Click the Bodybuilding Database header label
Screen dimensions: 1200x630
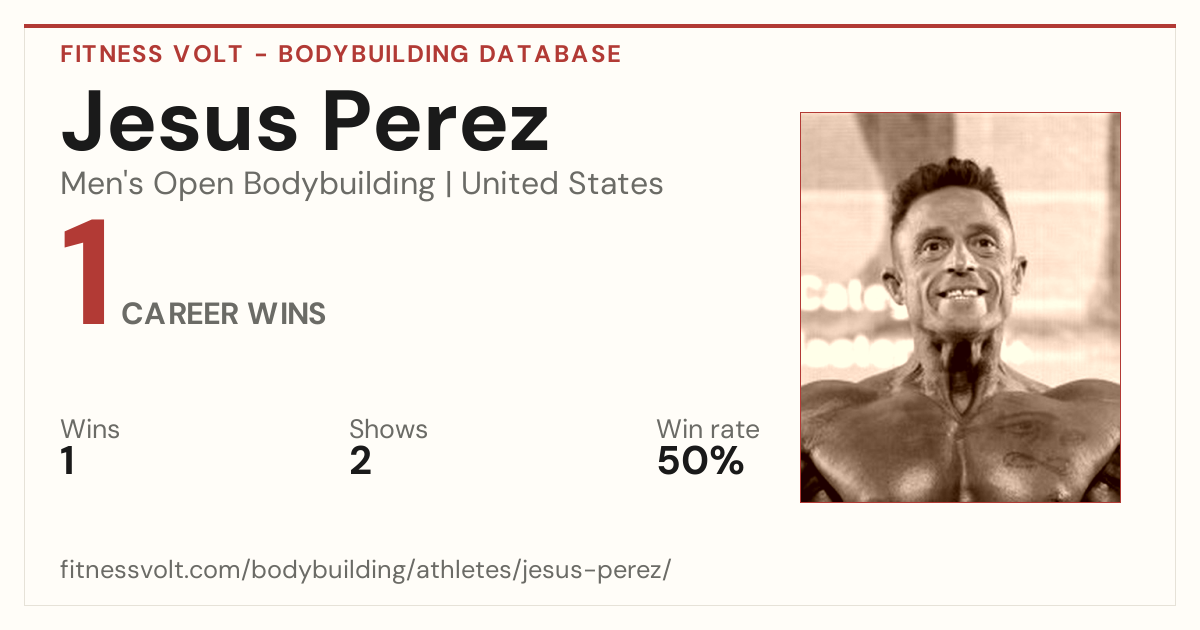pos(450,54)
